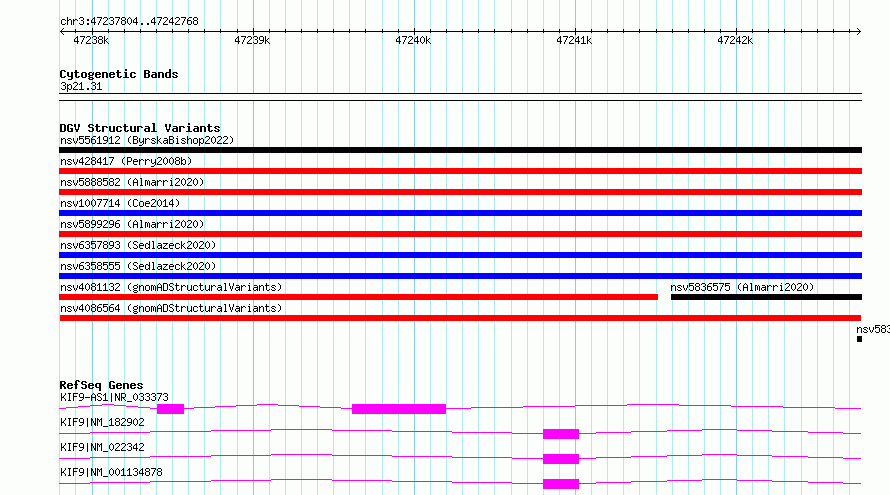Select the nsv428417 Perry2008b red bar
The height and width of the screenshot is (495, 890).
coord(460,171)
